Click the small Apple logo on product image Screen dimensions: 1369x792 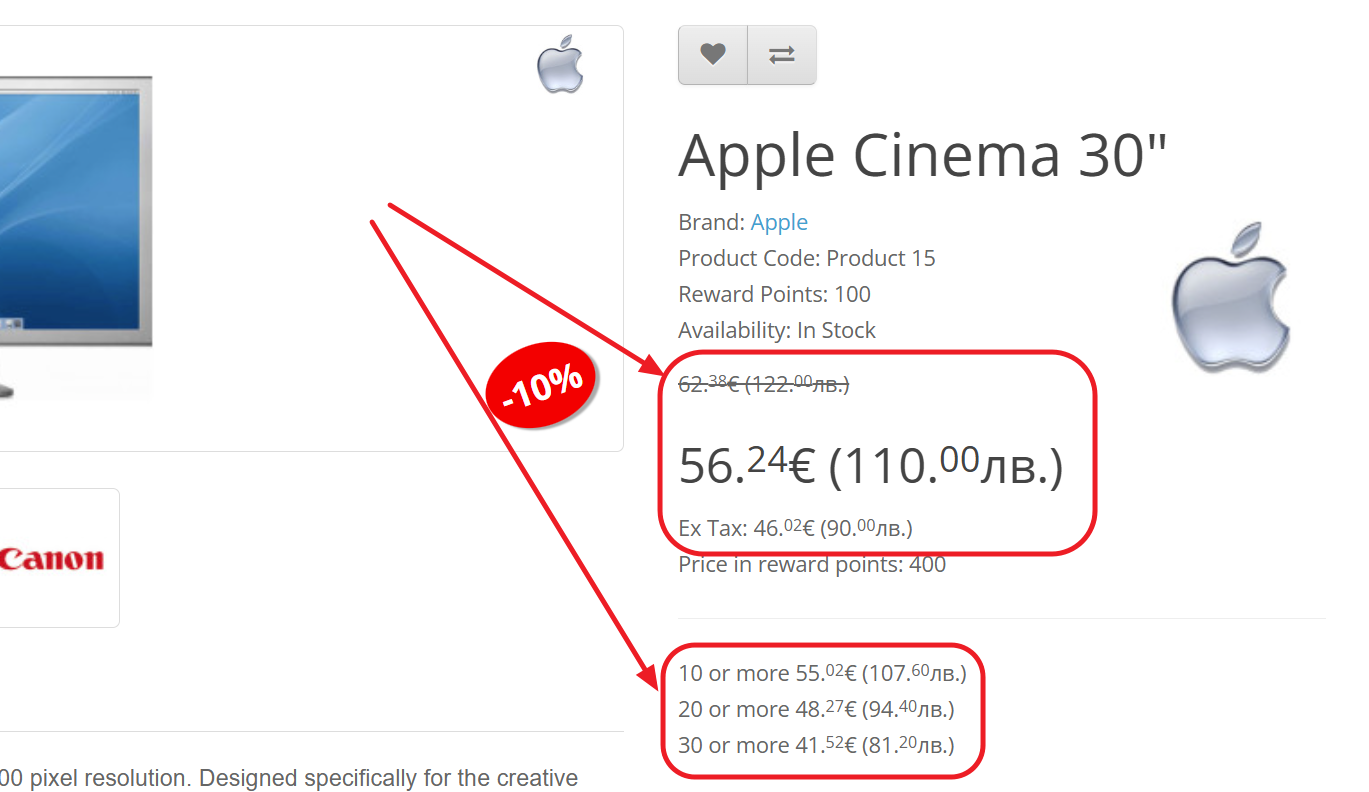(x=560, y=65)
